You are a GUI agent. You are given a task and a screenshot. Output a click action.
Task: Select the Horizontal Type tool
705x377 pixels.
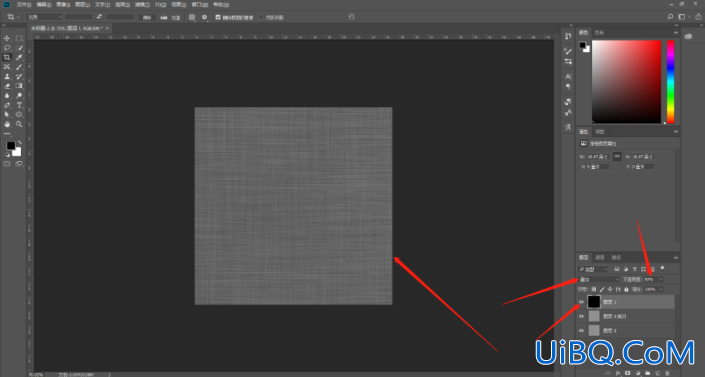pyautogui.click(x=19, y=105)
